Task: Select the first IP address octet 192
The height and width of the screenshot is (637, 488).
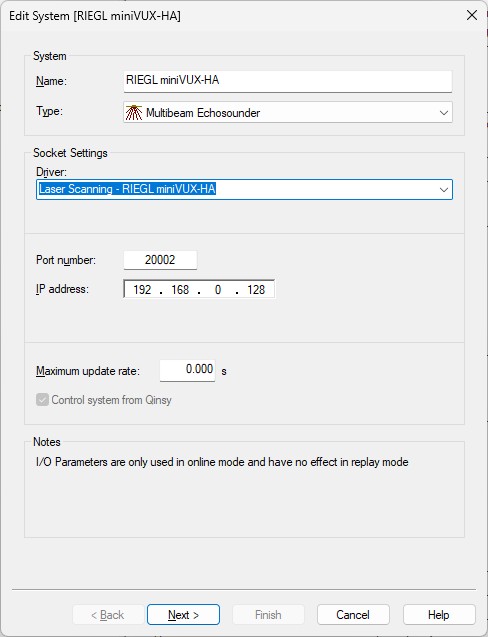Action: coord(142,290)
